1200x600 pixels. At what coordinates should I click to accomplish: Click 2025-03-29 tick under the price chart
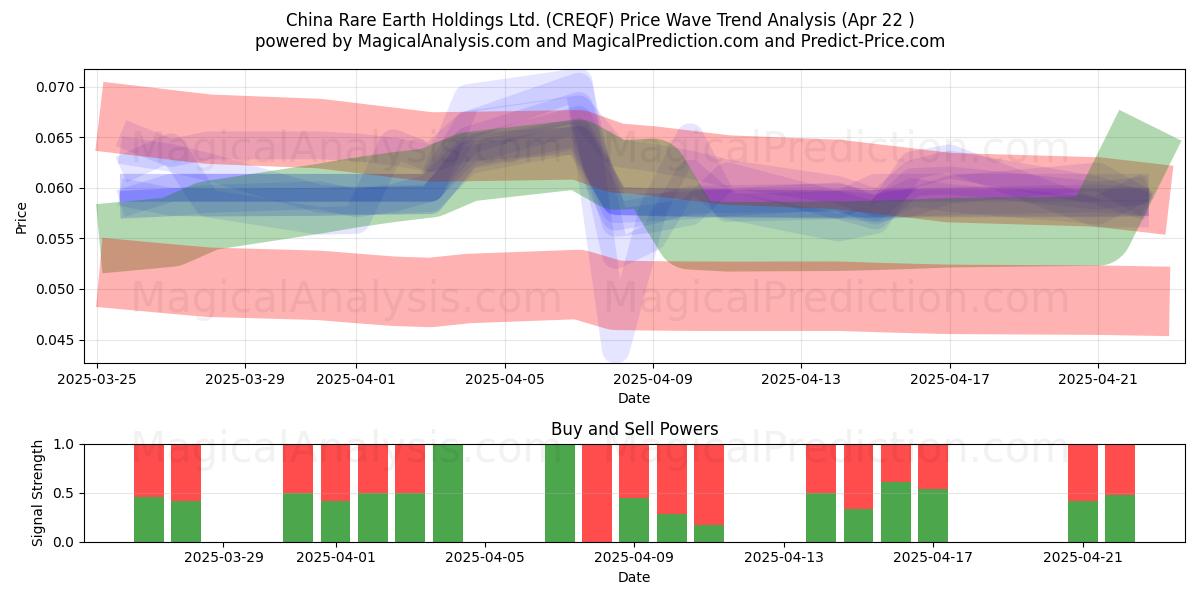245,379
